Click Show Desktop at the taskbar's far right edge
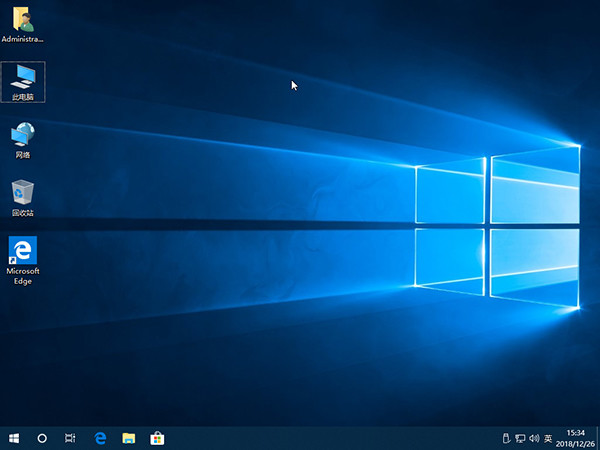This screenshot has width=600, height=450. pos(598,438)
